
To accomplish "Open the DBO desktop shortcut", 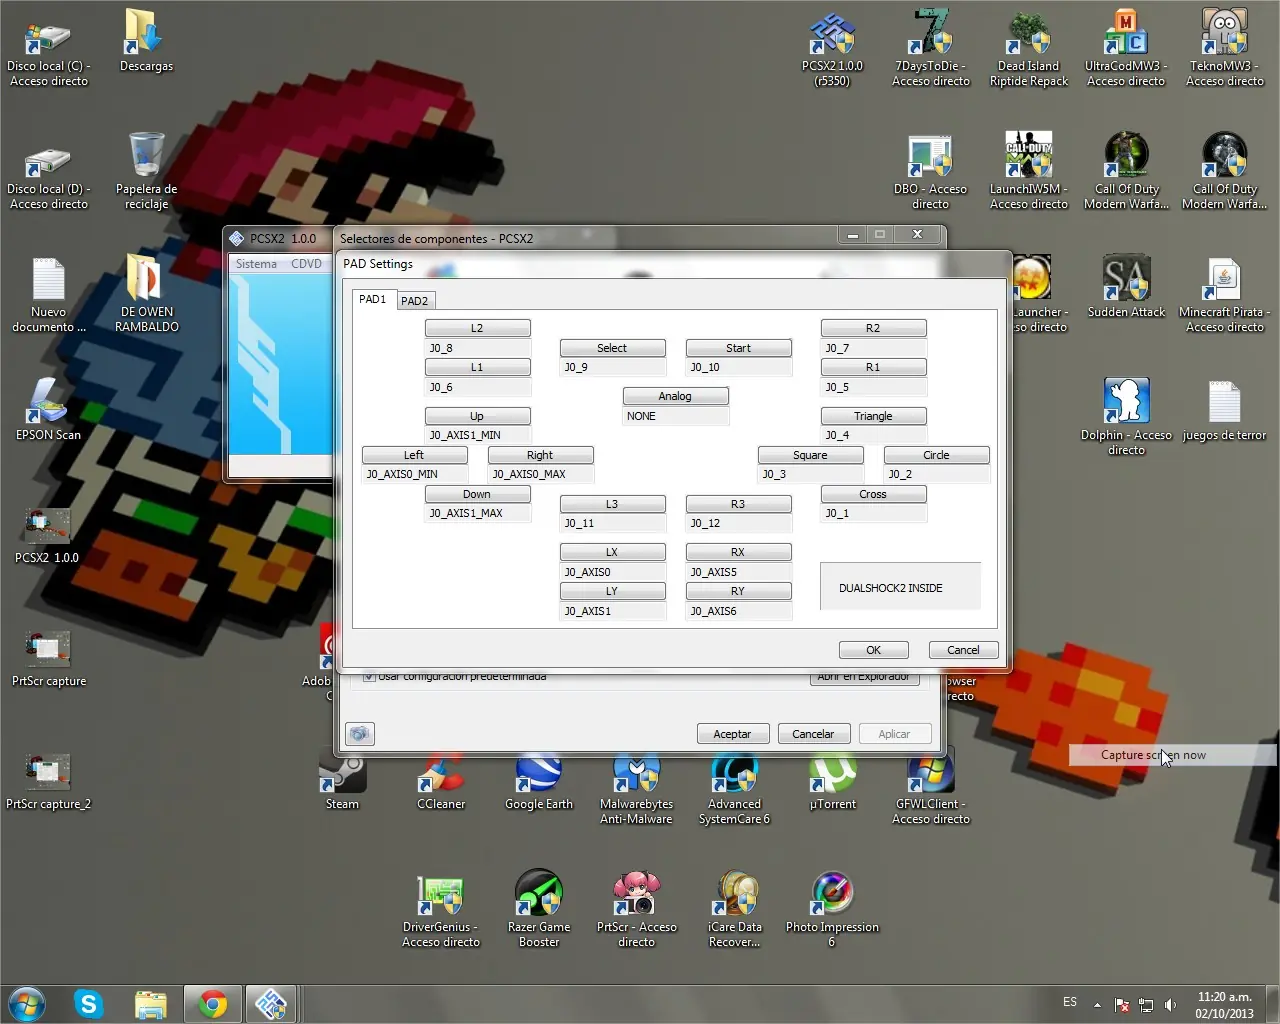I will click(x=931, y=170).
